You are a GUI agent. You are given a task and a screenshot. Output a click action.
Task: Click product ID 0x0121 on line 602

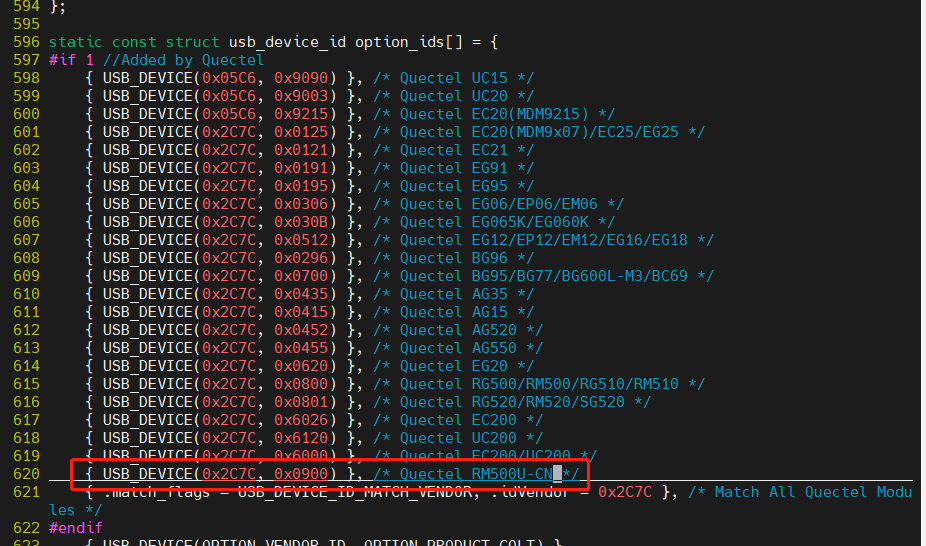(x=301, y=150)
